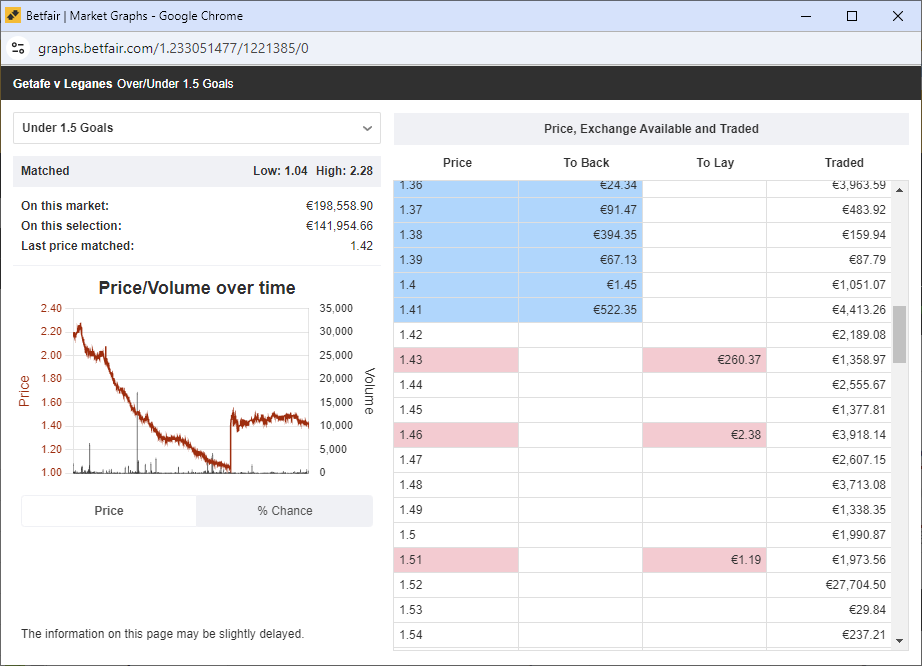Click the High: 2.28 matched text

point(344,171)
